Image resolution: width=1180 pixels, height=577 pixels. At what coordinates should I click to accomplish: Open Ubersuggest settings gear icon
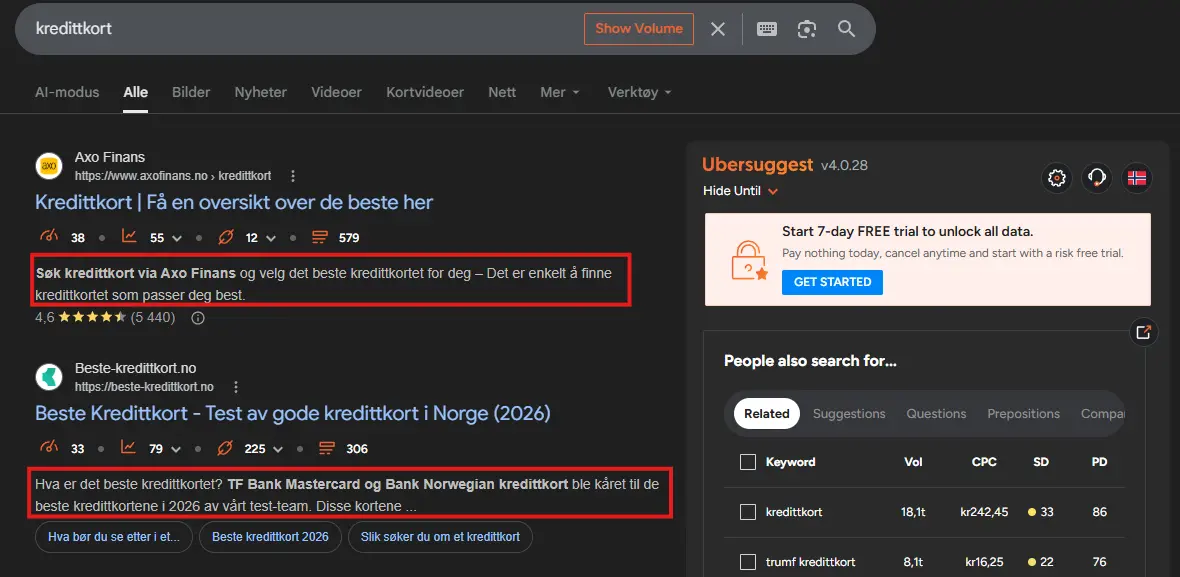click(1057, 178)
